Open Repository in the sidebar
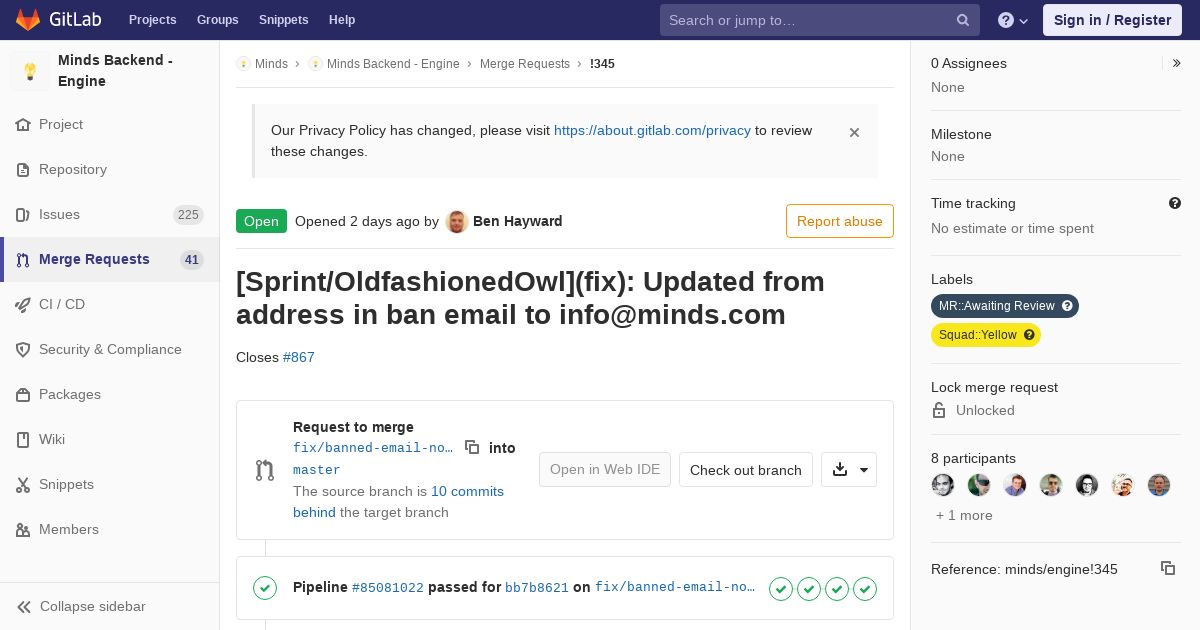This screenshot has height=630, width=1200. point(110,169)
